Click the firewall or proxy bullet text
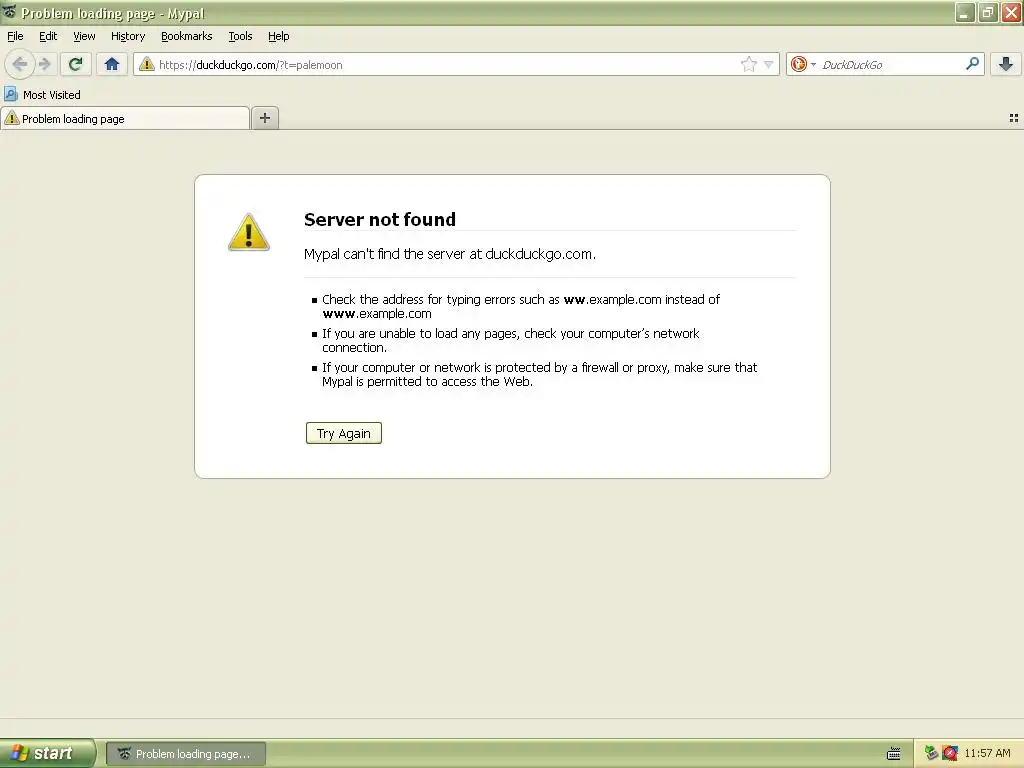 point(539,374)
